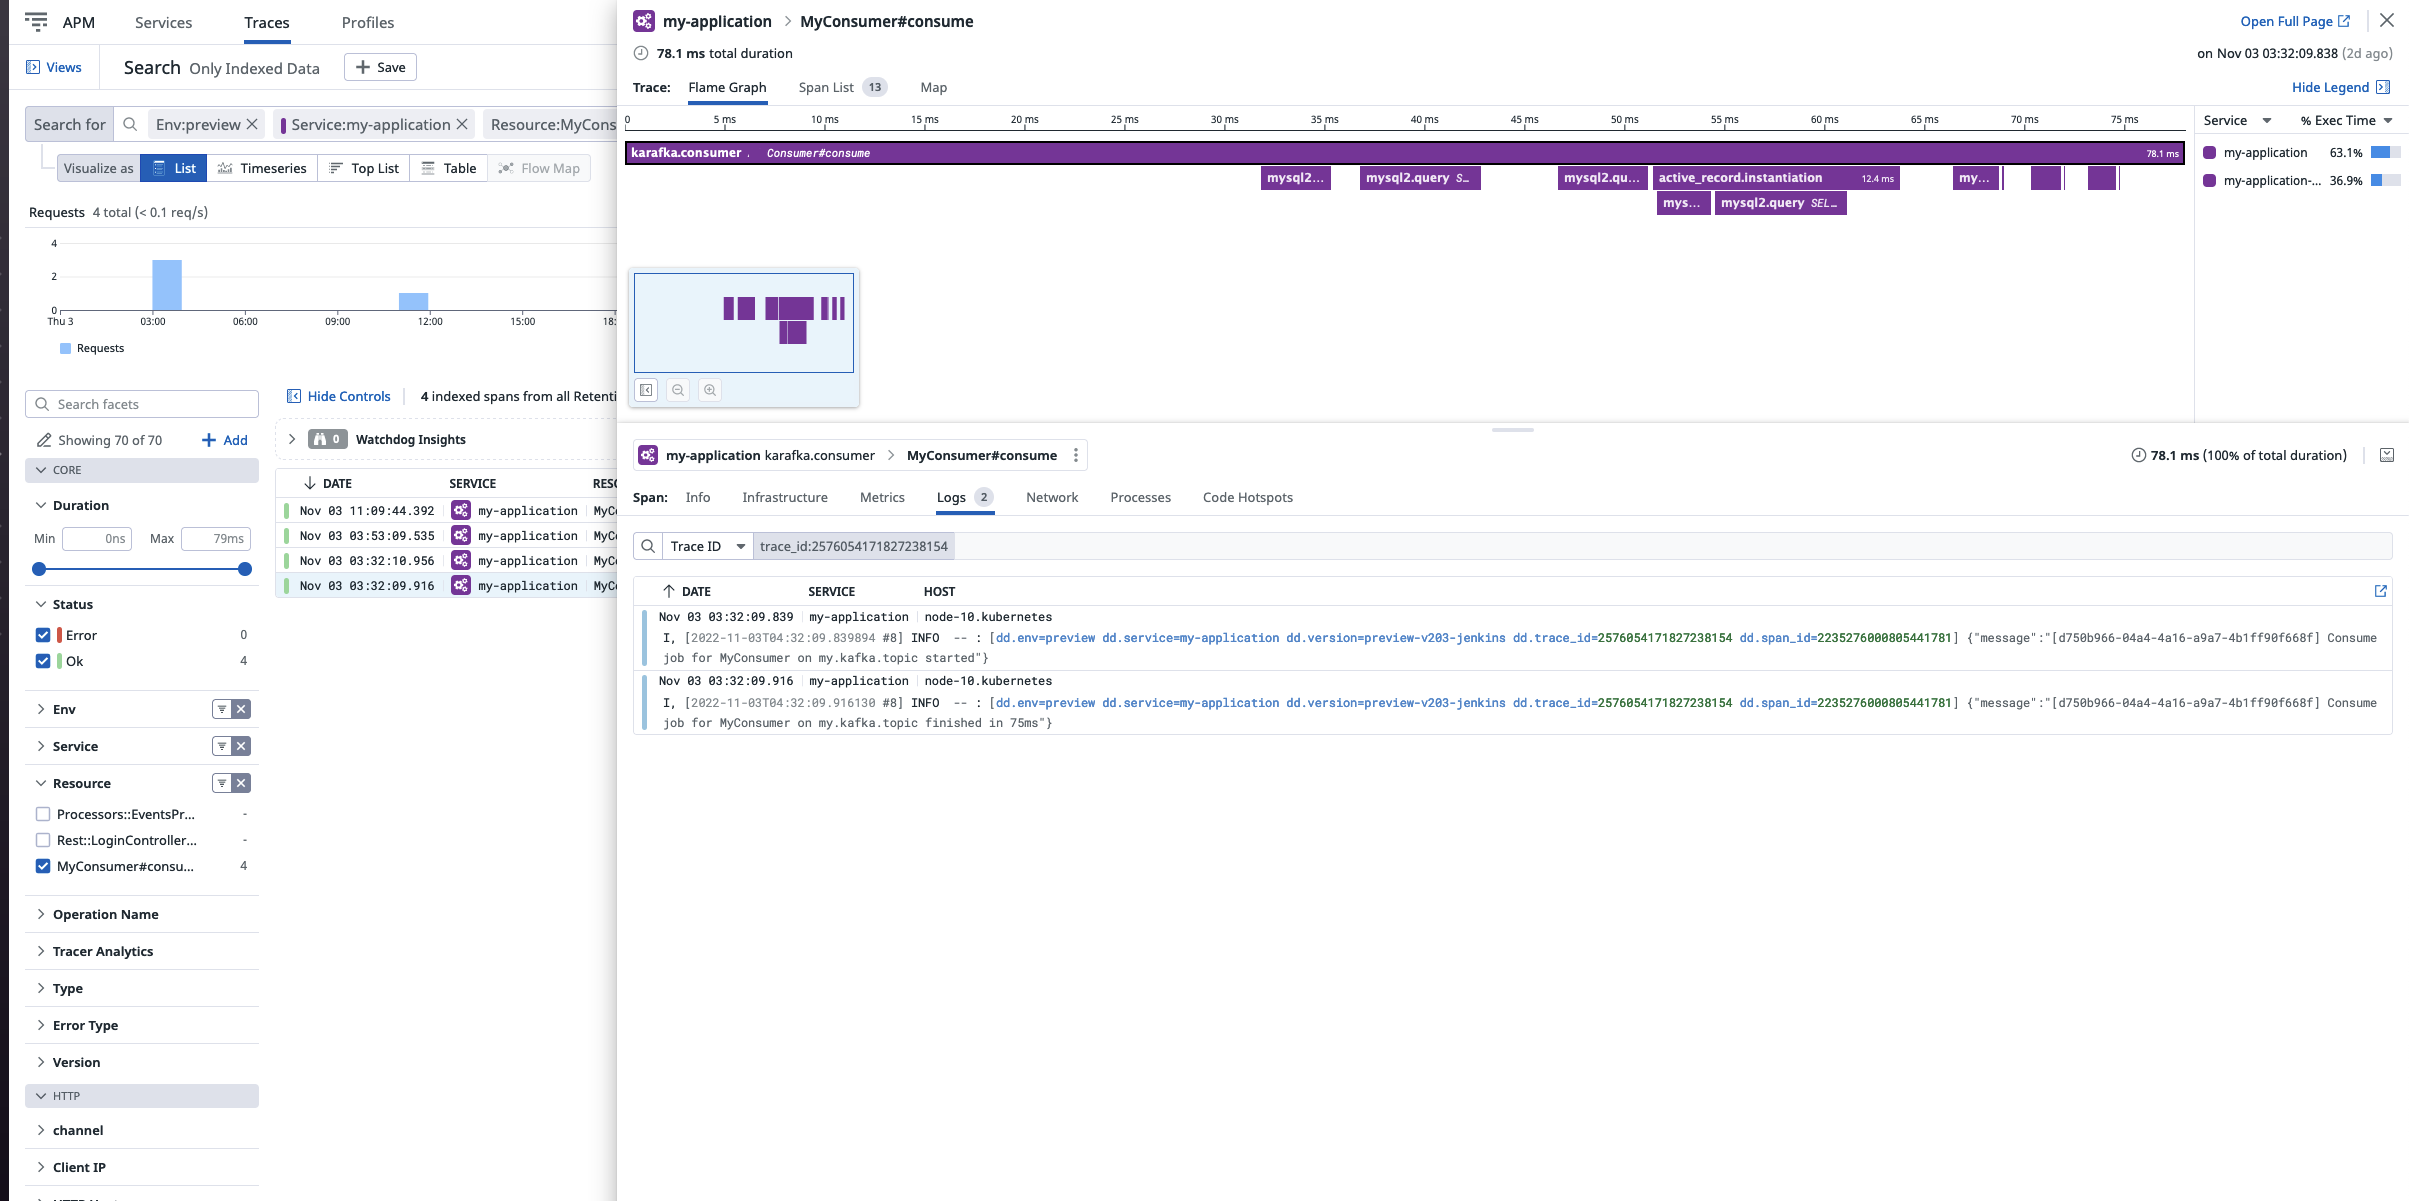Screen dimensions: 2409x1201
Task: Click the my-application breadcrumb link
Action: (717, 21)
